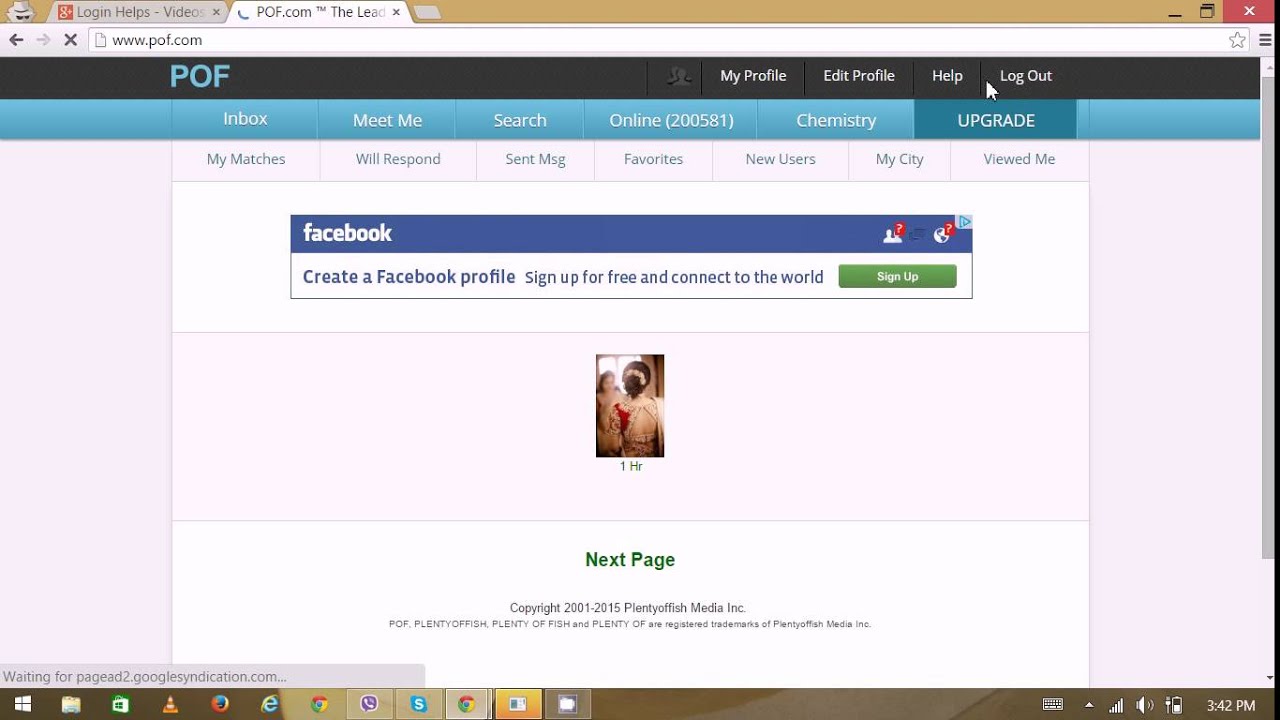Click the Next Page link
Screen dimensions: 1280x720
pos(630,560)
